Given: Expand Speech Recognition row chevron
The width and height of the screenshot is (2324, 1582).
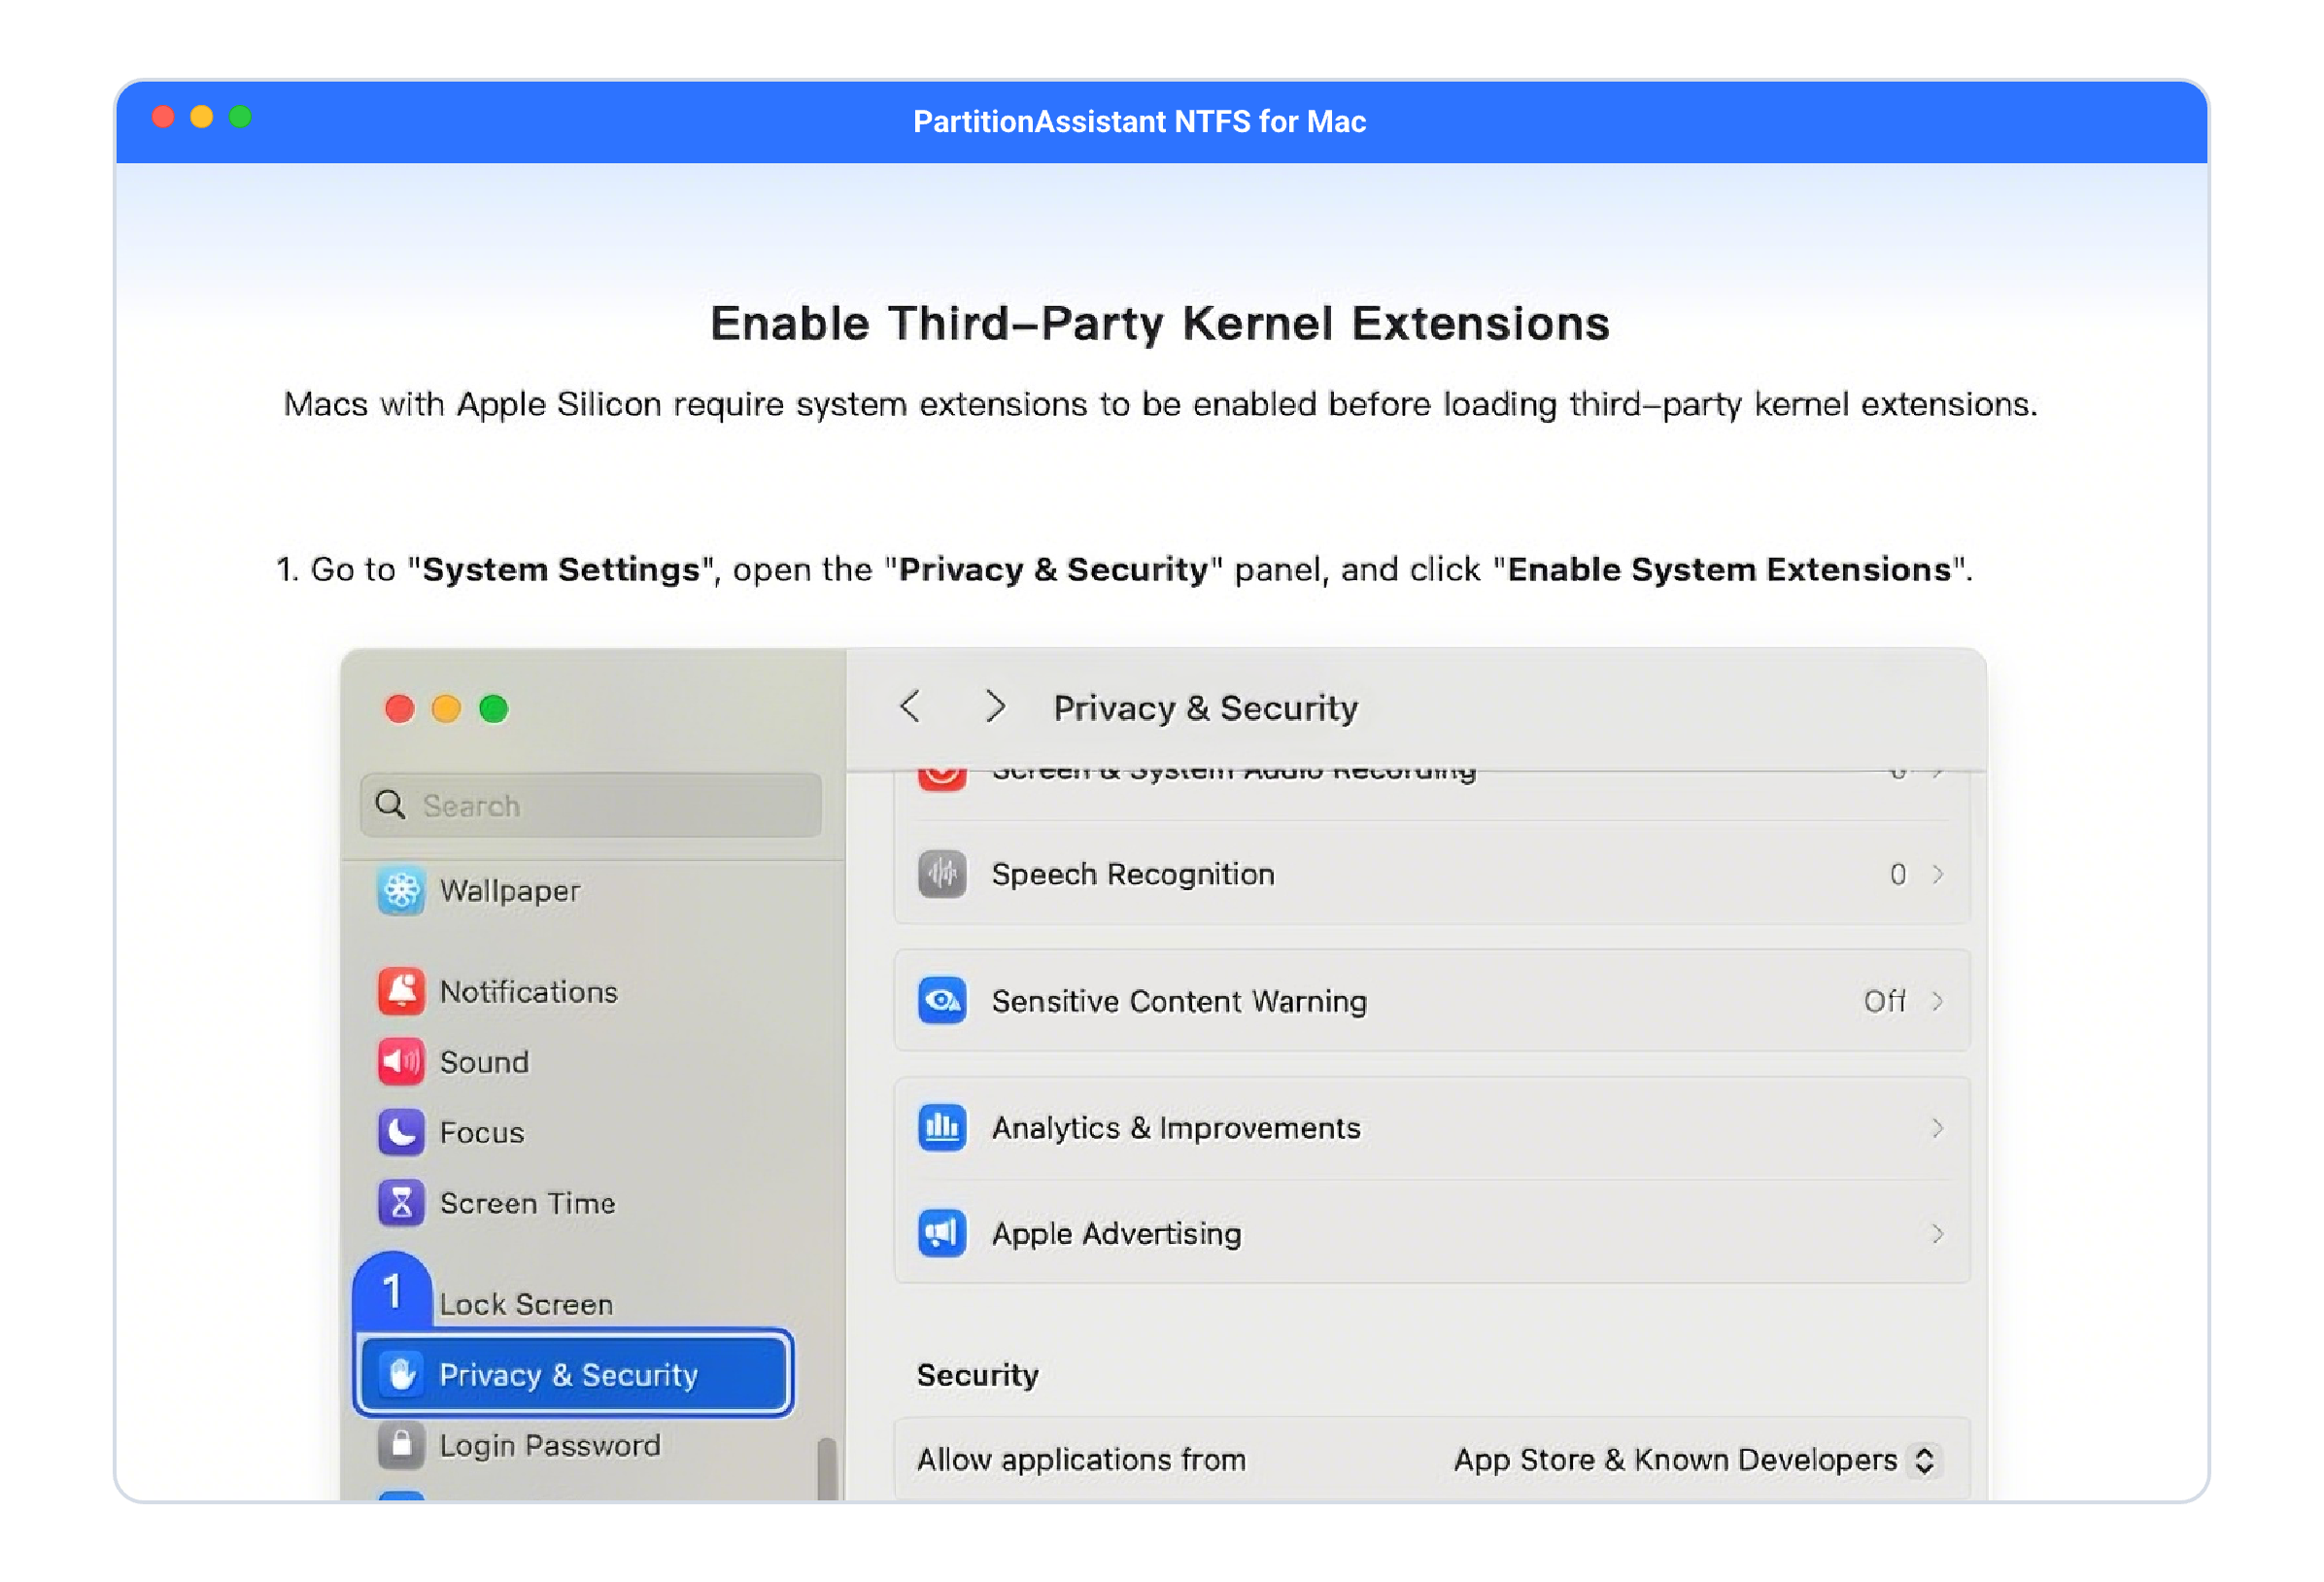Looking at the screenshot, I should coord(1937,874).
